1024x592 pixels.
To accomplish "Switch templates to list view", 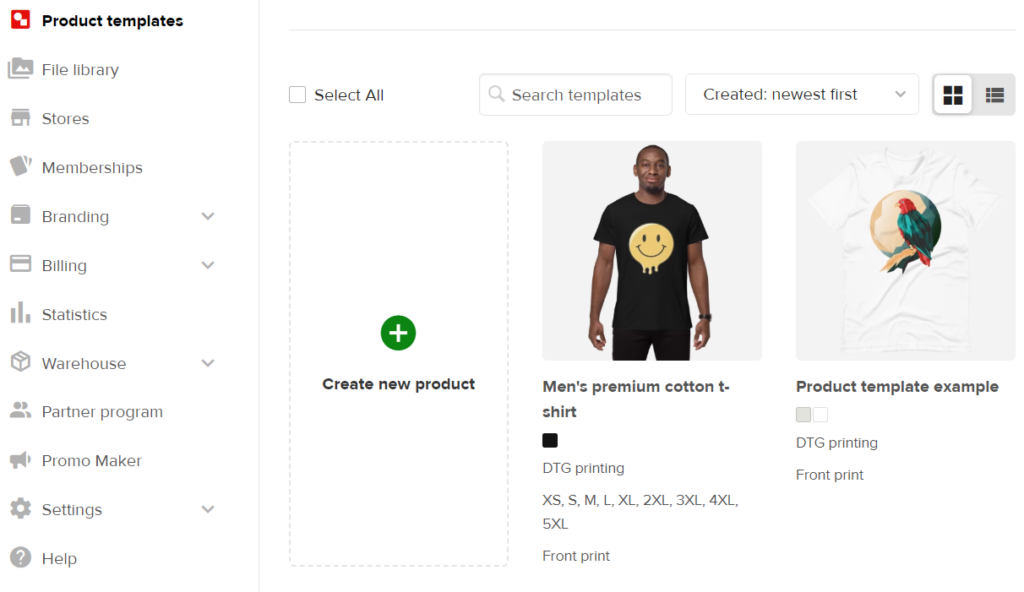I will tap(994, 94).
